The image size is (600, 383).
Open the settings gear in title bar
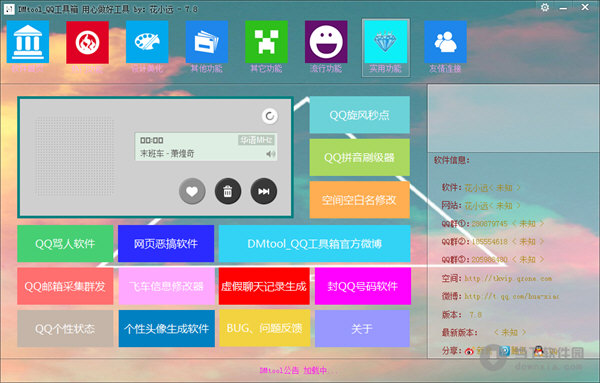point(545,7)
